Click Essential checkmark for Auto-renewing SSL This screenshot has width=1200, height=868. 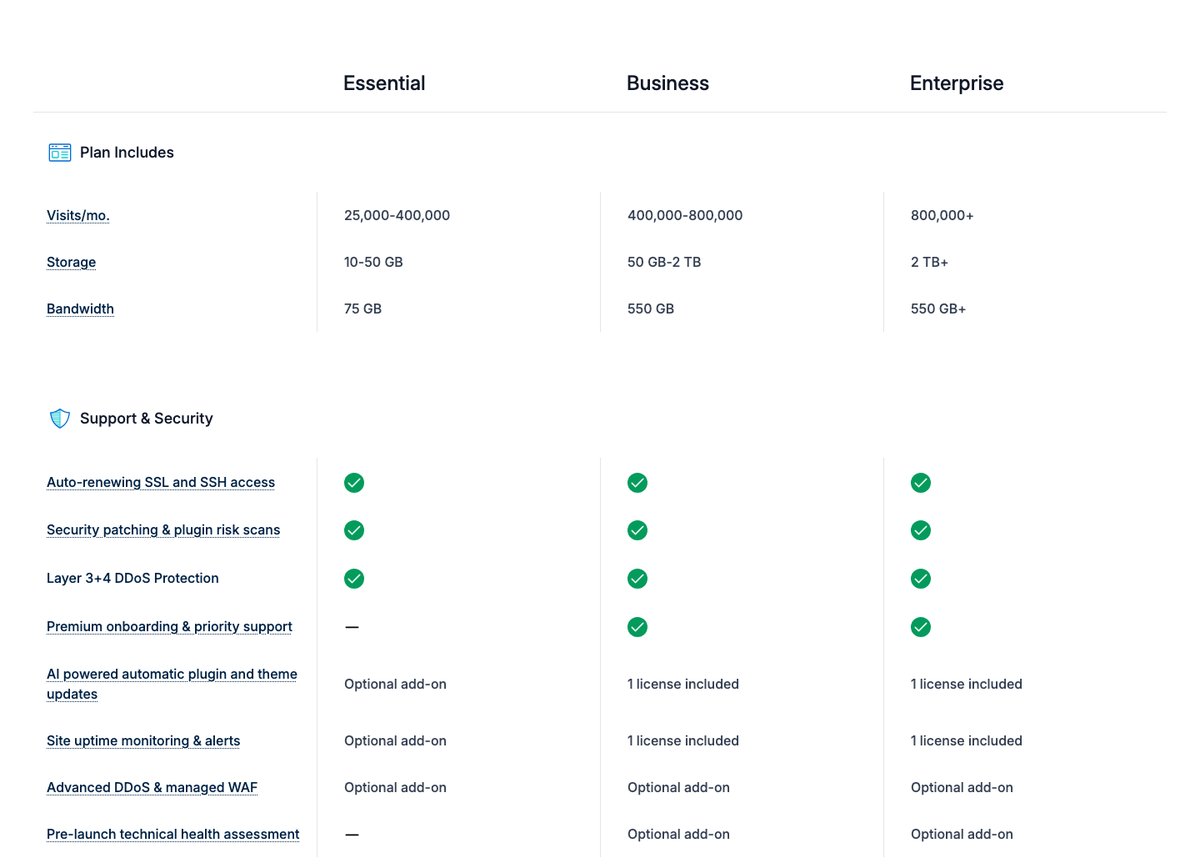point(354,483)
